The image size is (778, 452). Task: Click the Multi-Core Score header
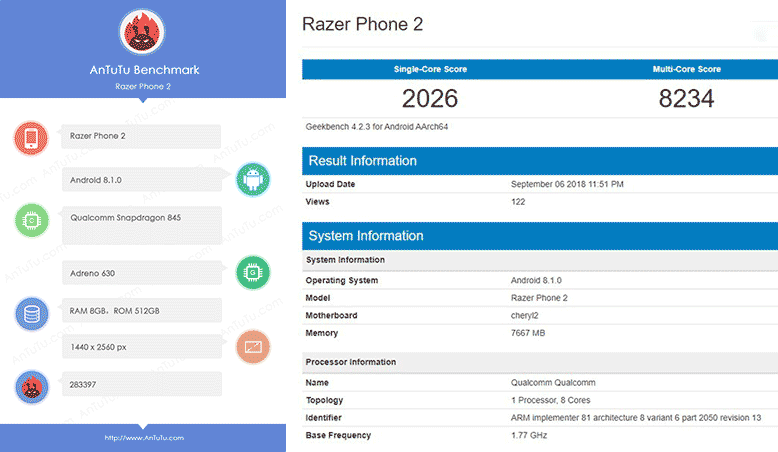click(687, 69)
